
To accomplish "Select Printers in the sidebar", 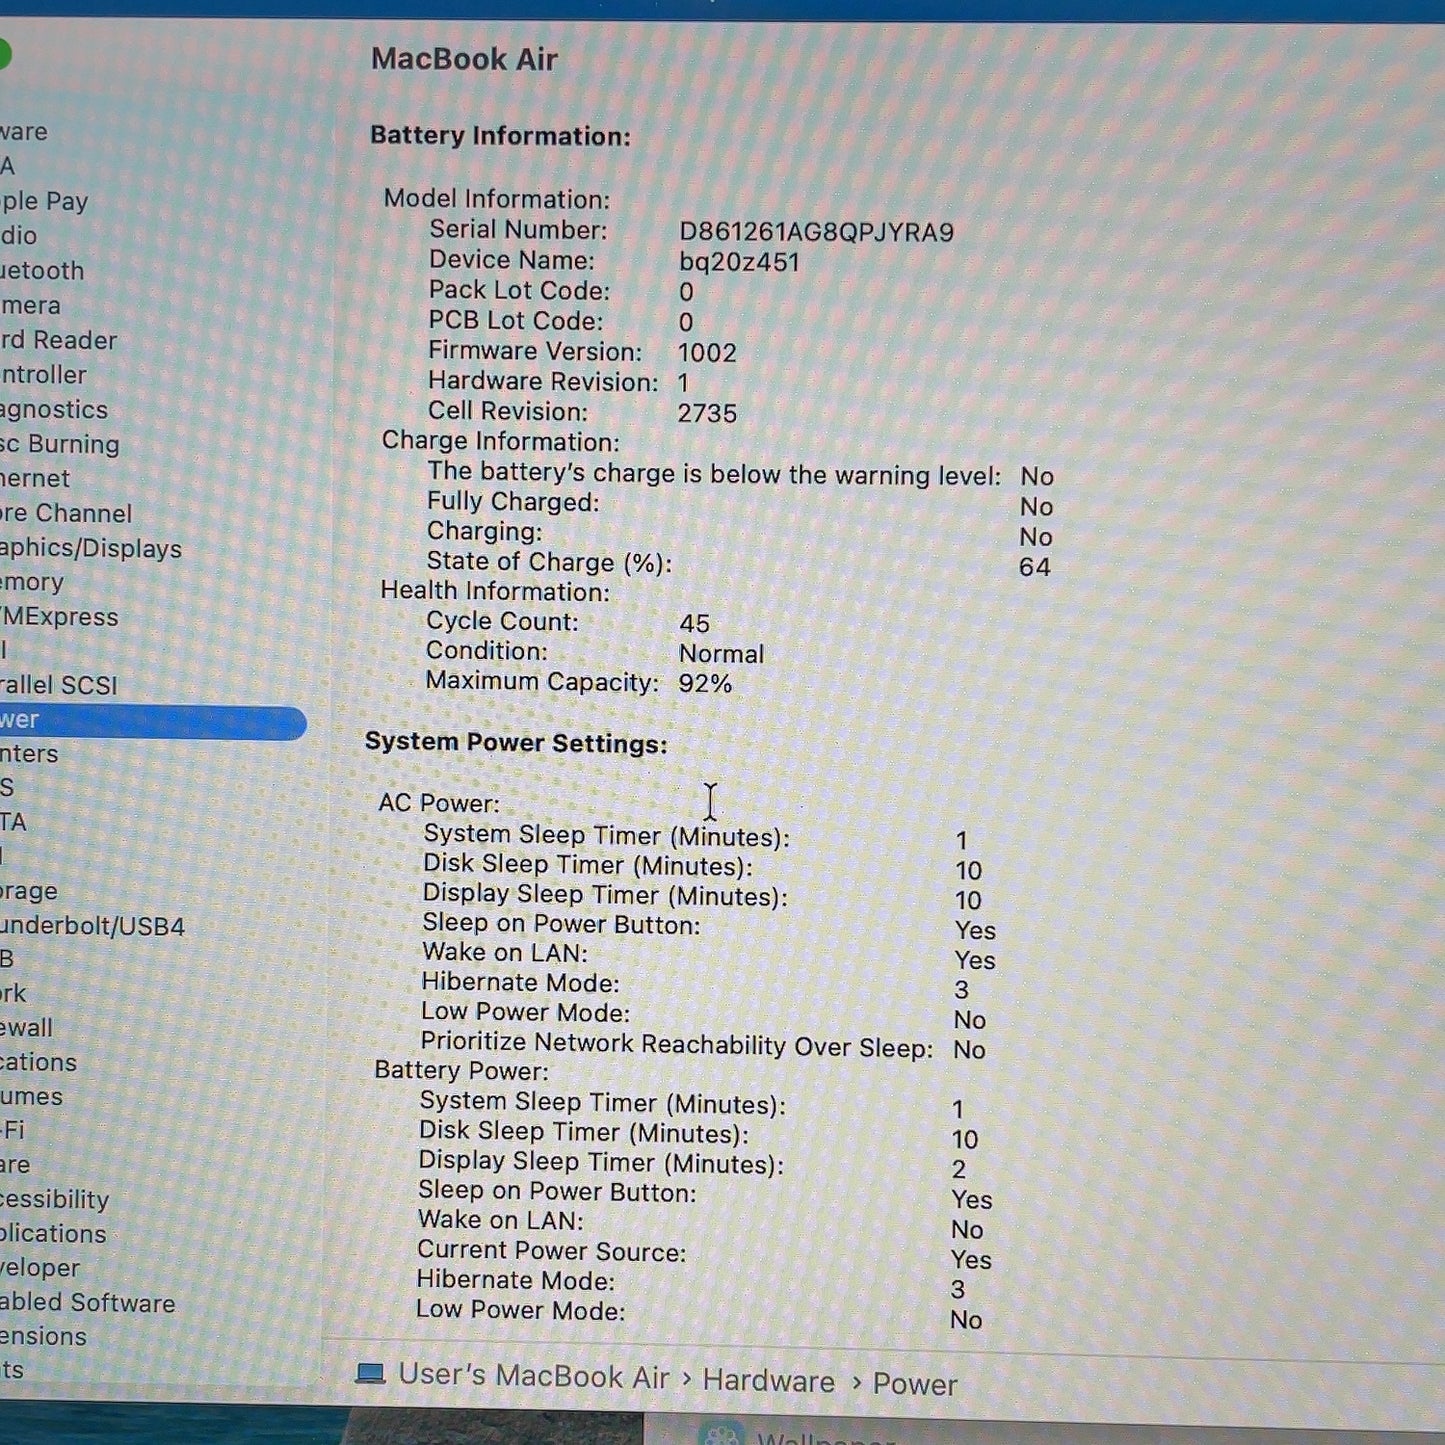I will pyautogui.click(x=29, y=754).
